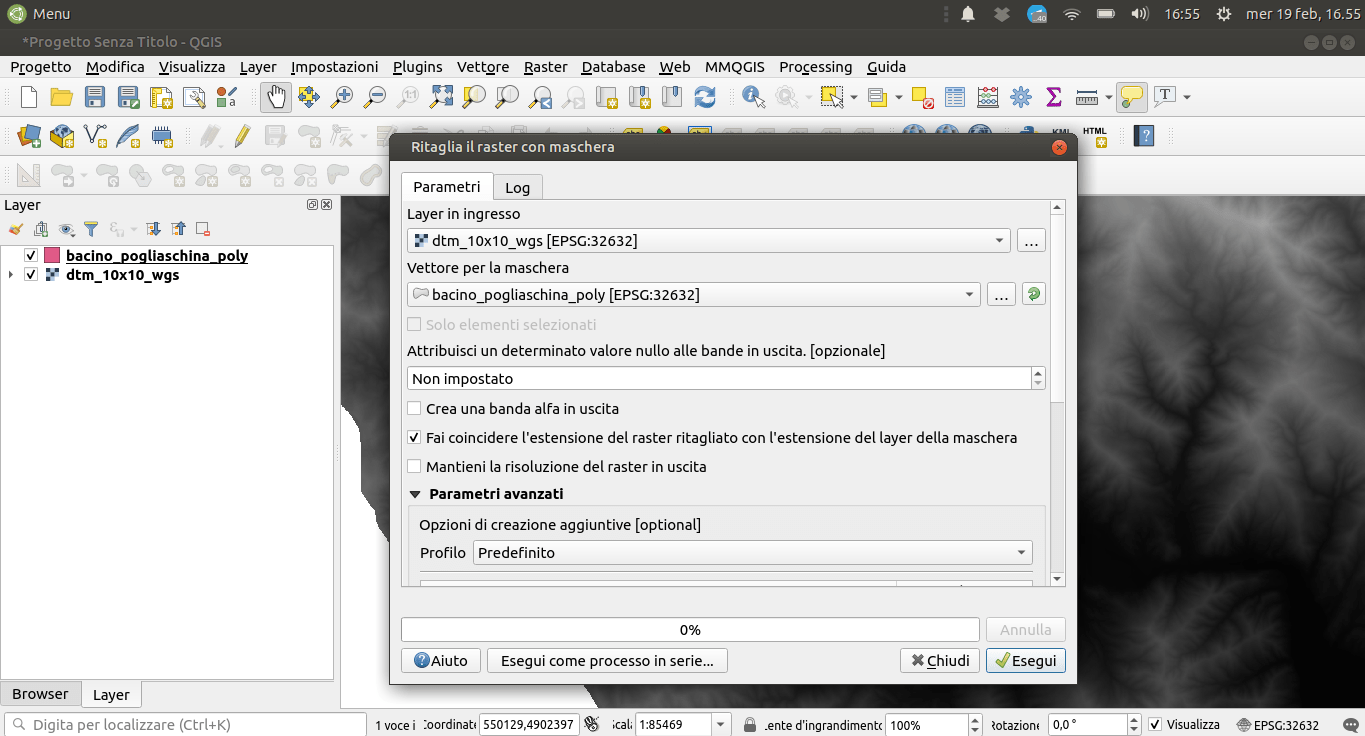
Task: Open the Profilo 'Predefinito' dropdown
Action: 753,553
